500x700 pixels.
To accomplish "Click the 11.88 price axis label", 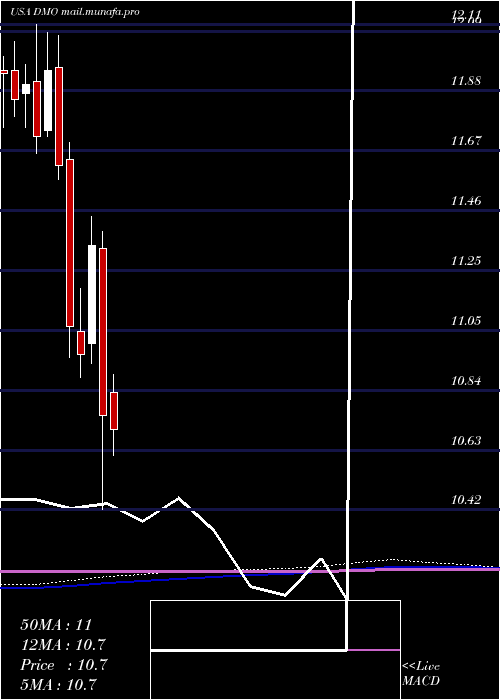I will (x=466, y=81).
